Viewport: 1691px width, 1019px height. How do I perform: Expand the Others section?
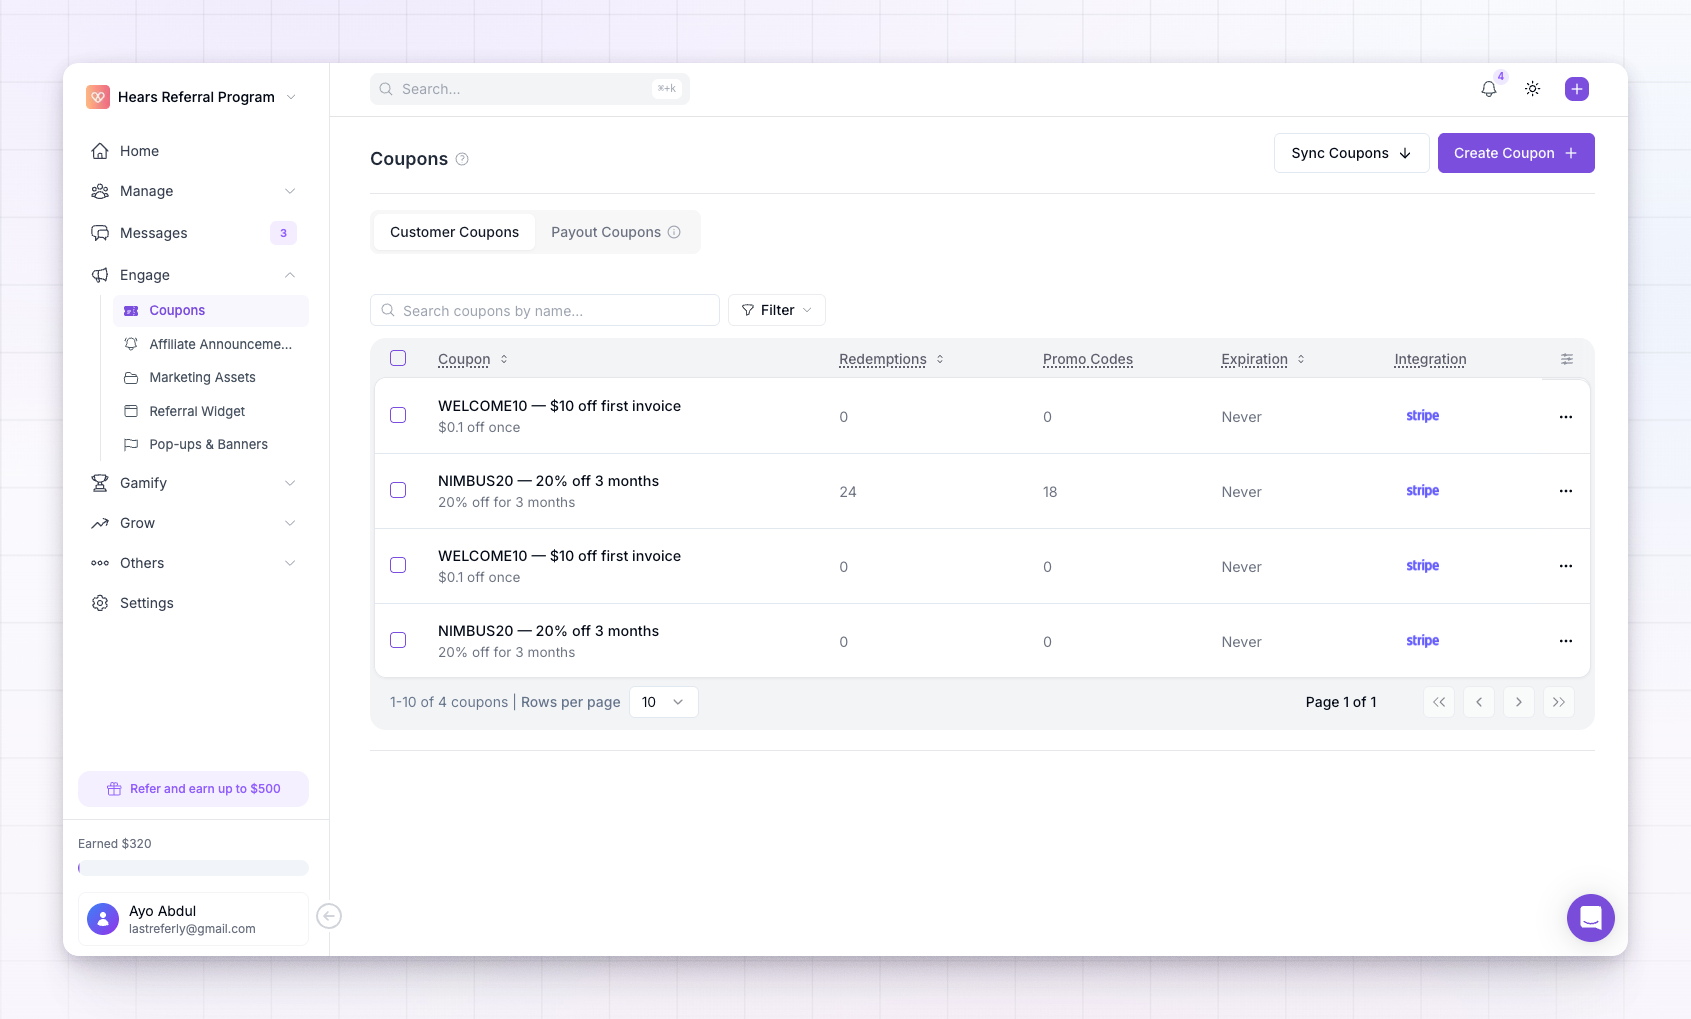(x=194, y=563)
